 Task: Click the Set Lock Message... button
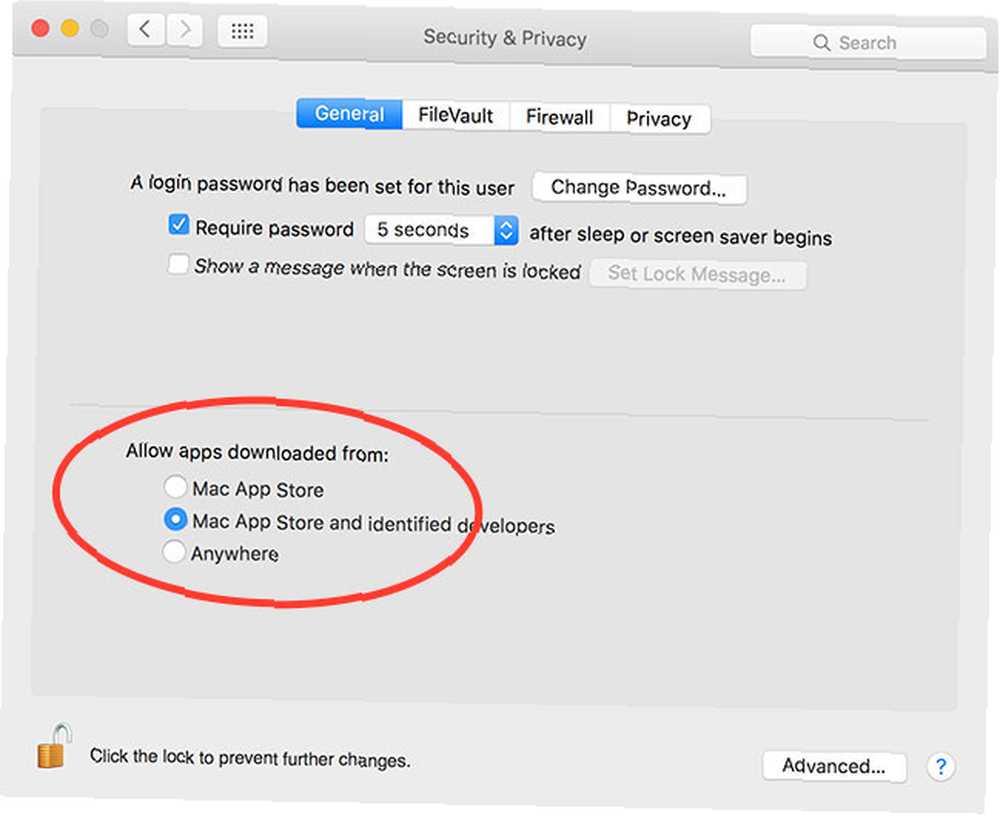[697, 274]
